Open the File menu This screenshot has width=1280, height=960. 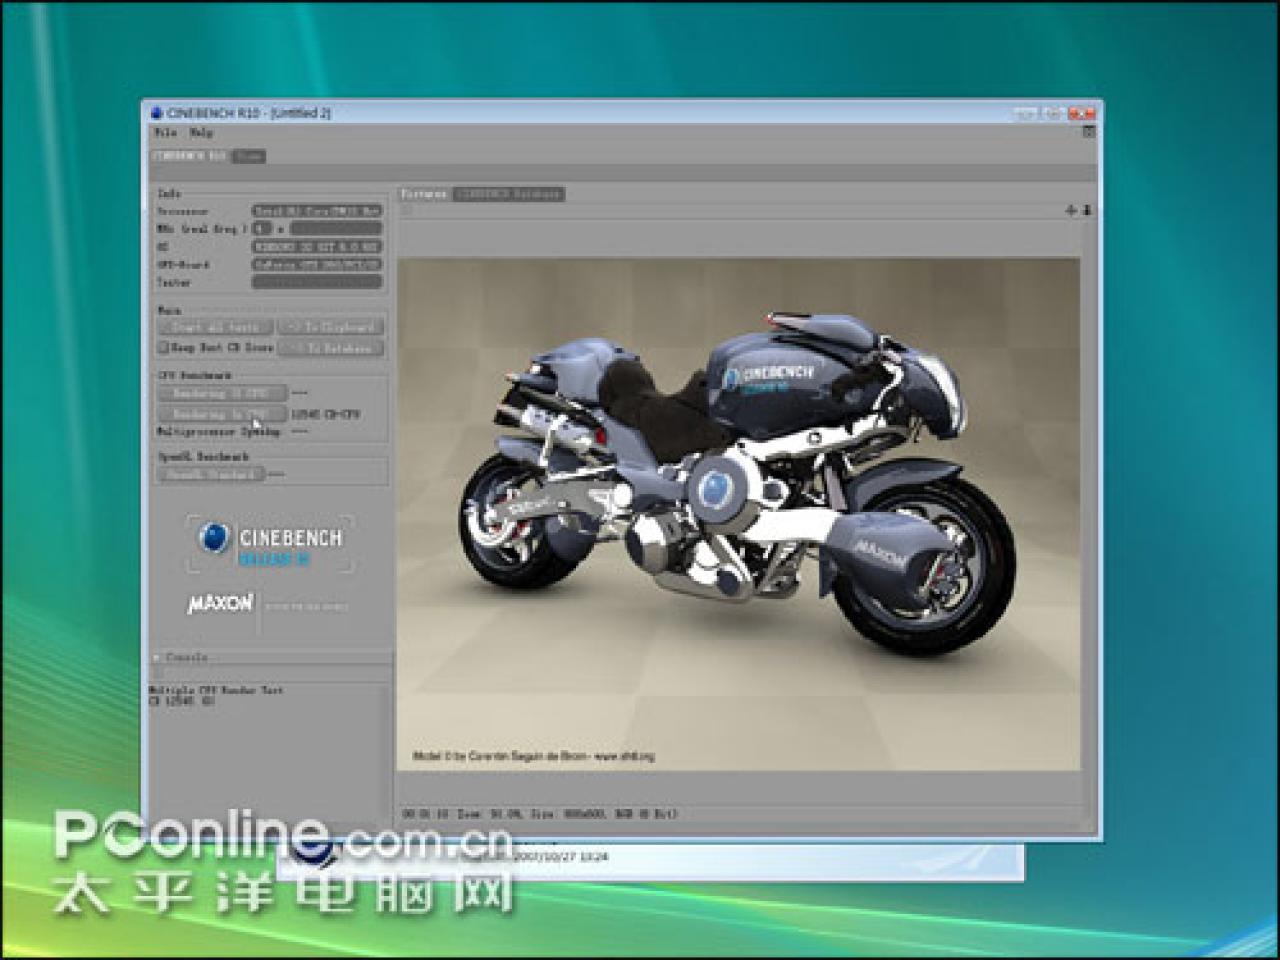[166, 132]
